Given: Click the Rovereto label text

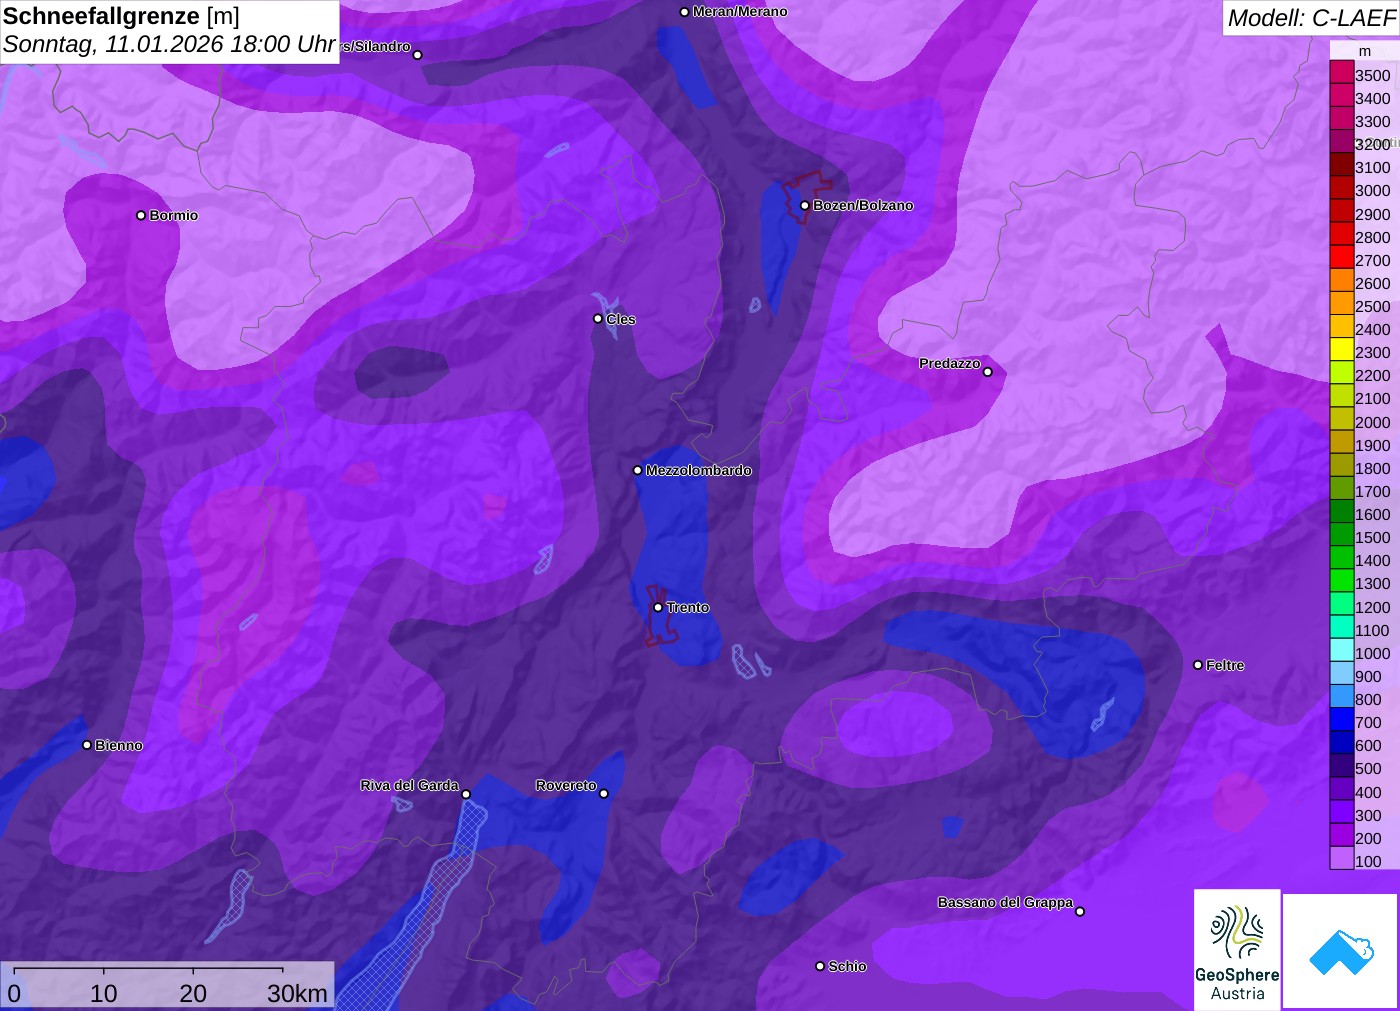Looking at the screenshot, I should pyautogui.click(x=566, y=785).
